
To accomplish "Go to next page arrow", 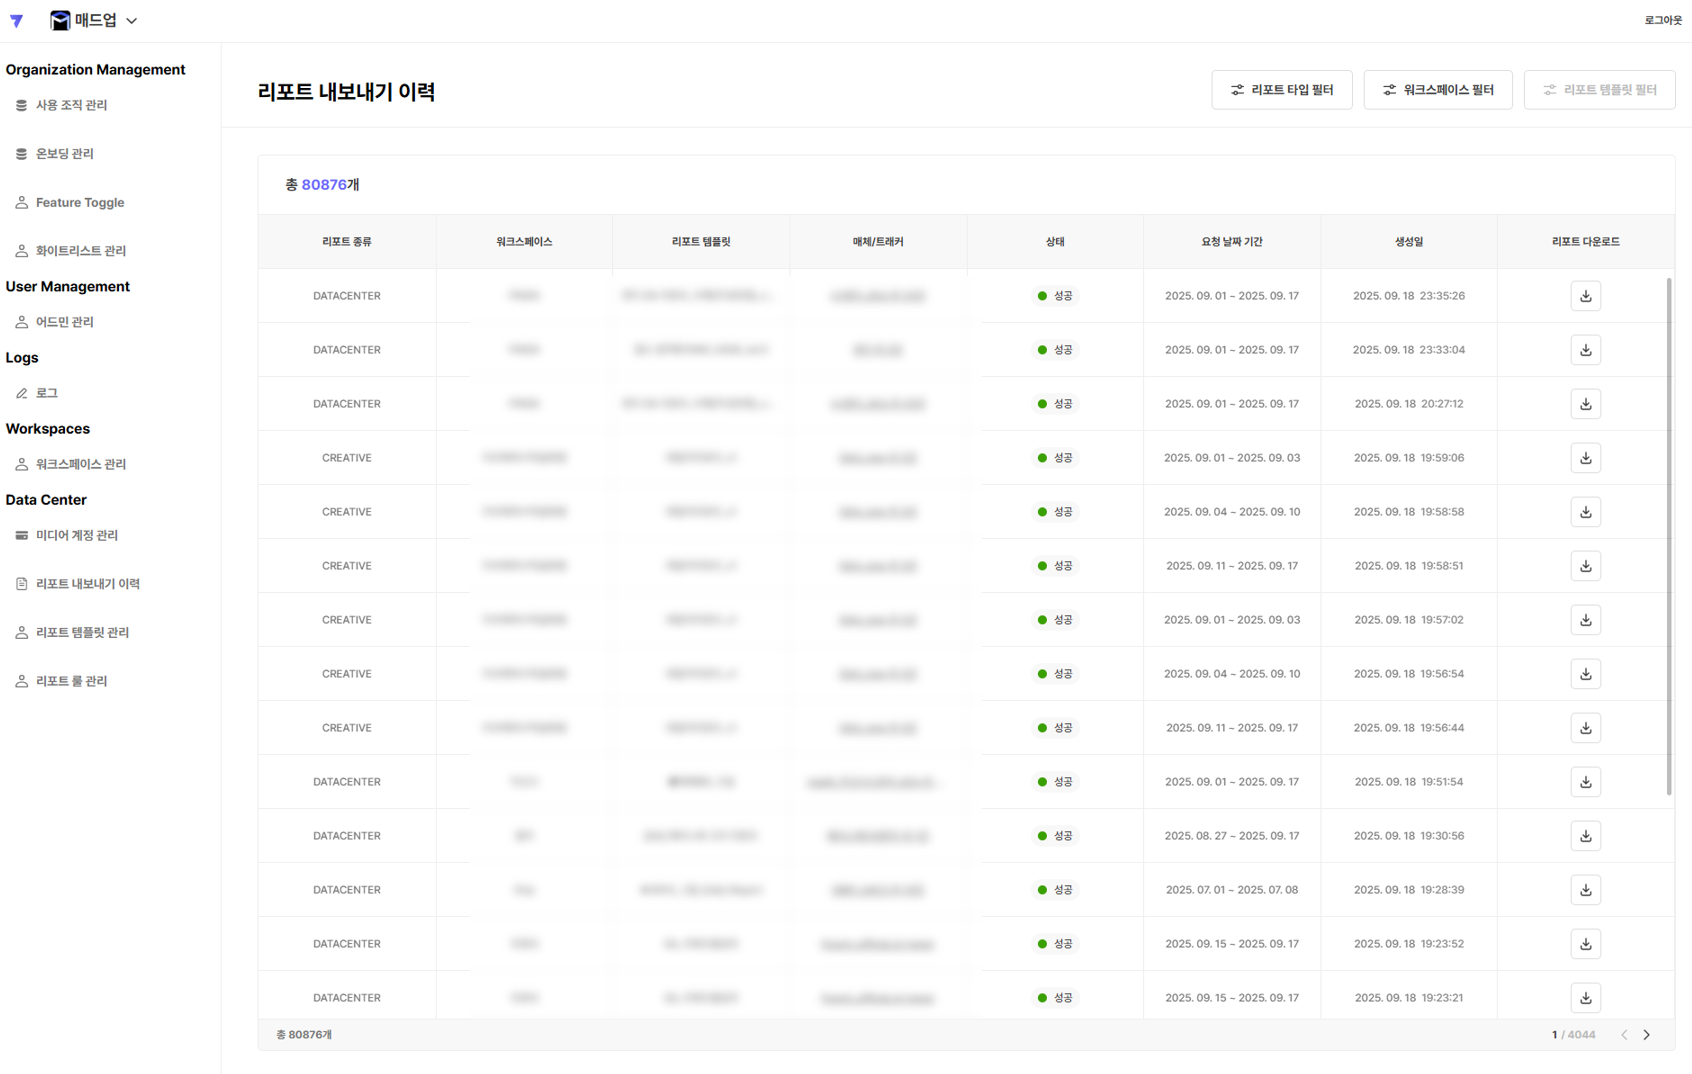I will (1646, 1035).
